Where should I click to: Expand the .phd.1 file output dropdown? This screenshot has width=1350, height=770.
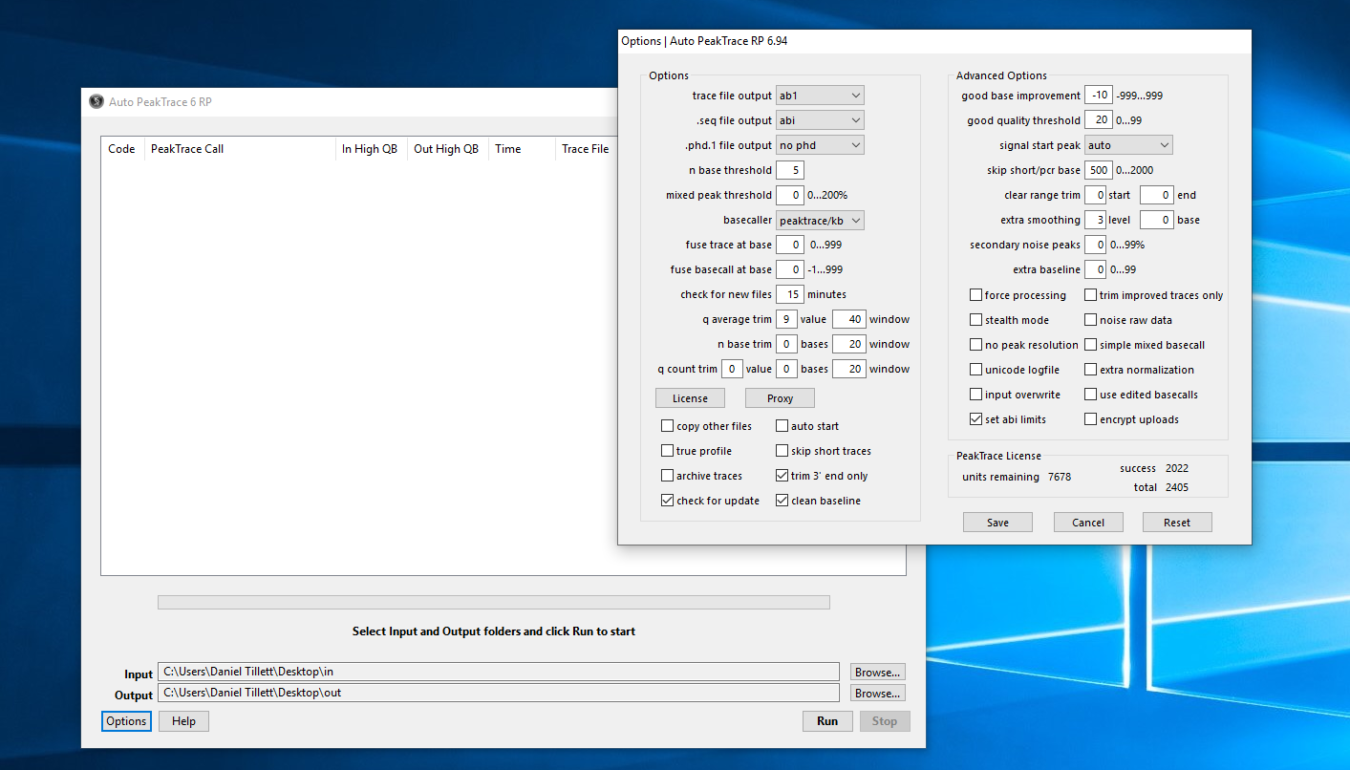click(x=820, y=146)
